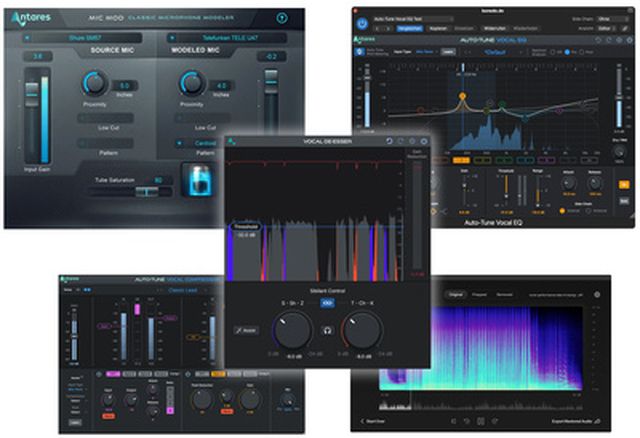The height and width of the screenshot is (438, 640).
Task: Click the Assist button in Vocal De-Esser
Action: [246, 330]
